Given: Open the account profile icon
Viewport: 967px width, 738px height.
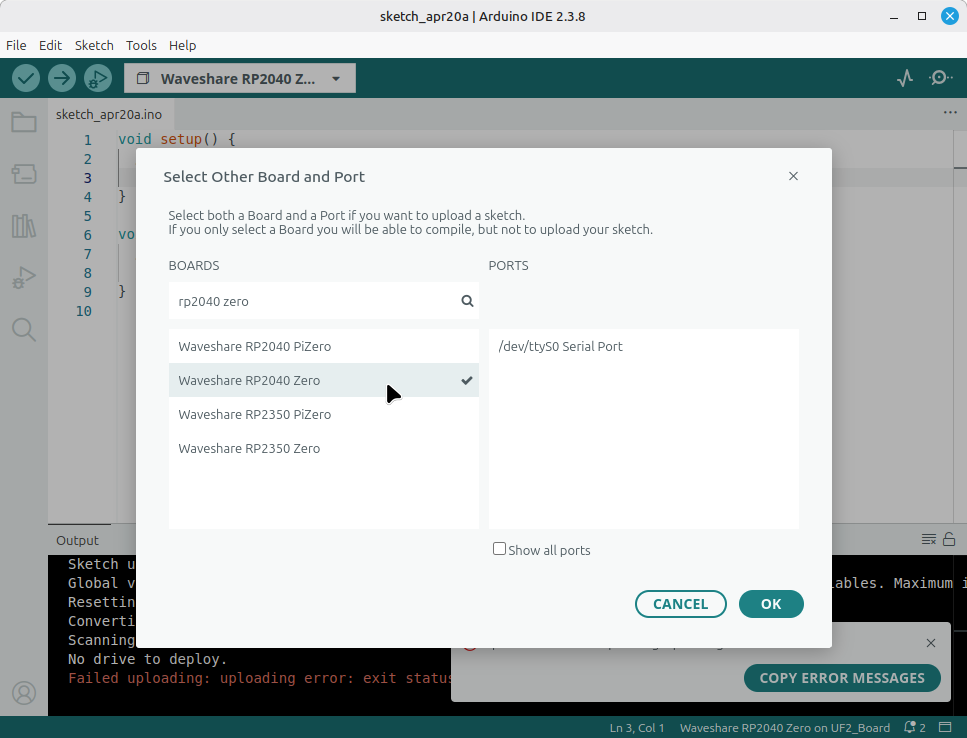Looking at the screenshot, I should click(x=24, y=693).
